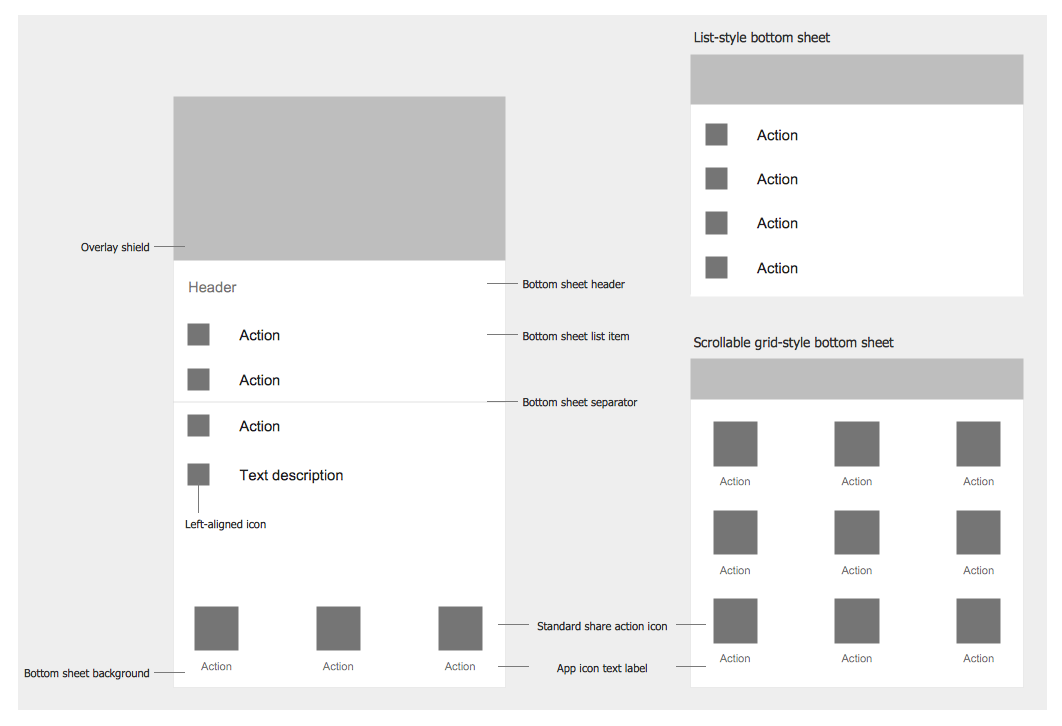Viewport: 1062px width, 726px height.
Task: Tap the middle-row first icon in the Scrollable grid sheet
Action: click(735, 532)
